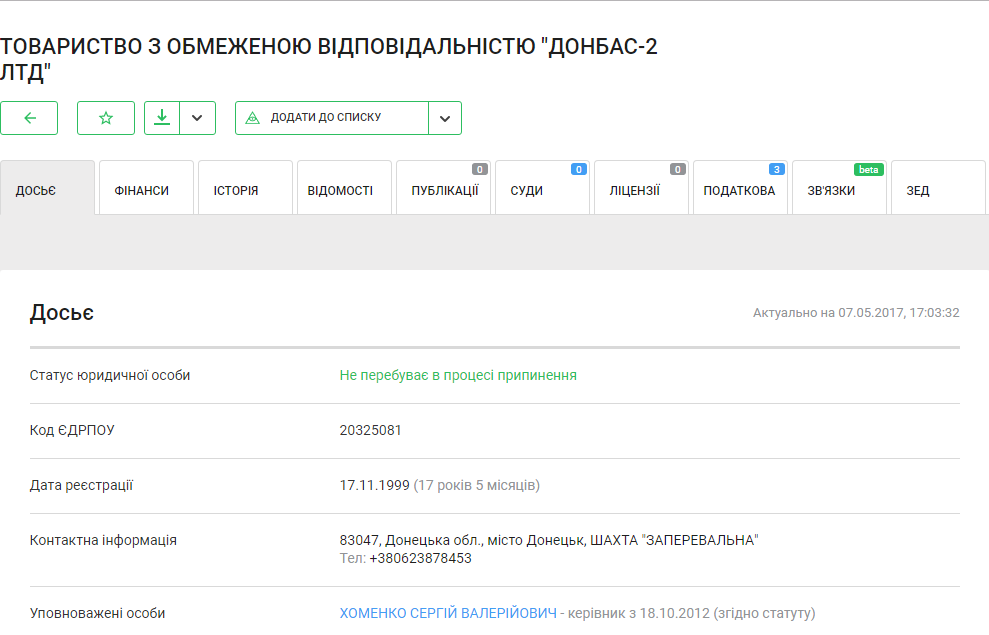Expand the download options chevron
The width and height of the screenshot is (989, 635).
click(x=197, y=118)
